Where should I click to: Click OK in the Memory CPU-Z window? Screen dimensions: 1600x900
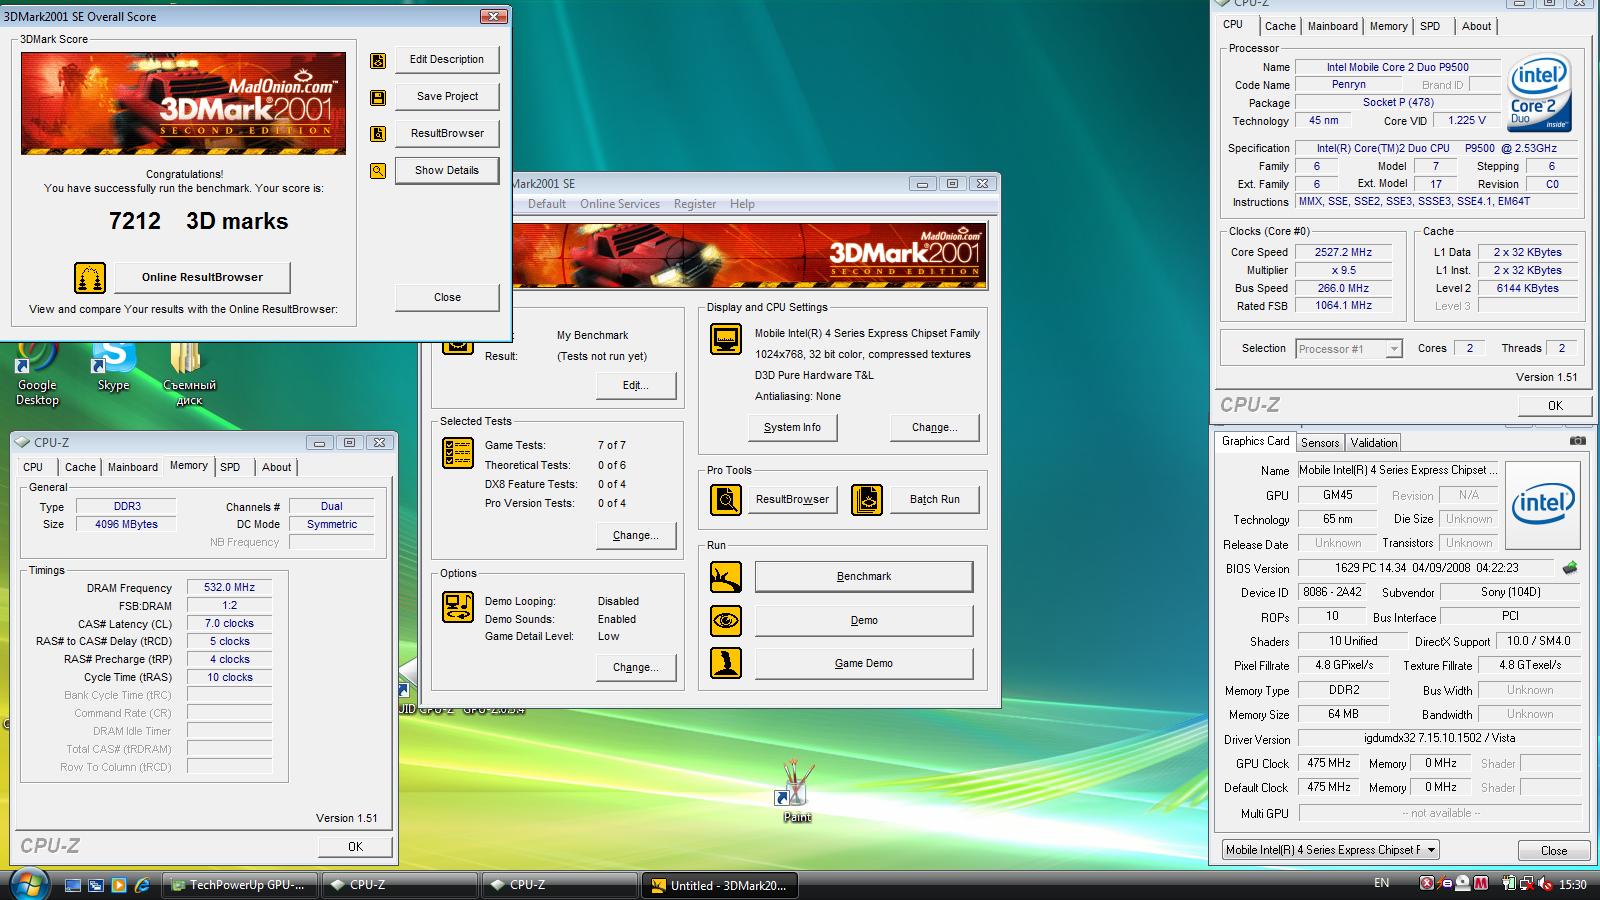[x=355, y=847]
